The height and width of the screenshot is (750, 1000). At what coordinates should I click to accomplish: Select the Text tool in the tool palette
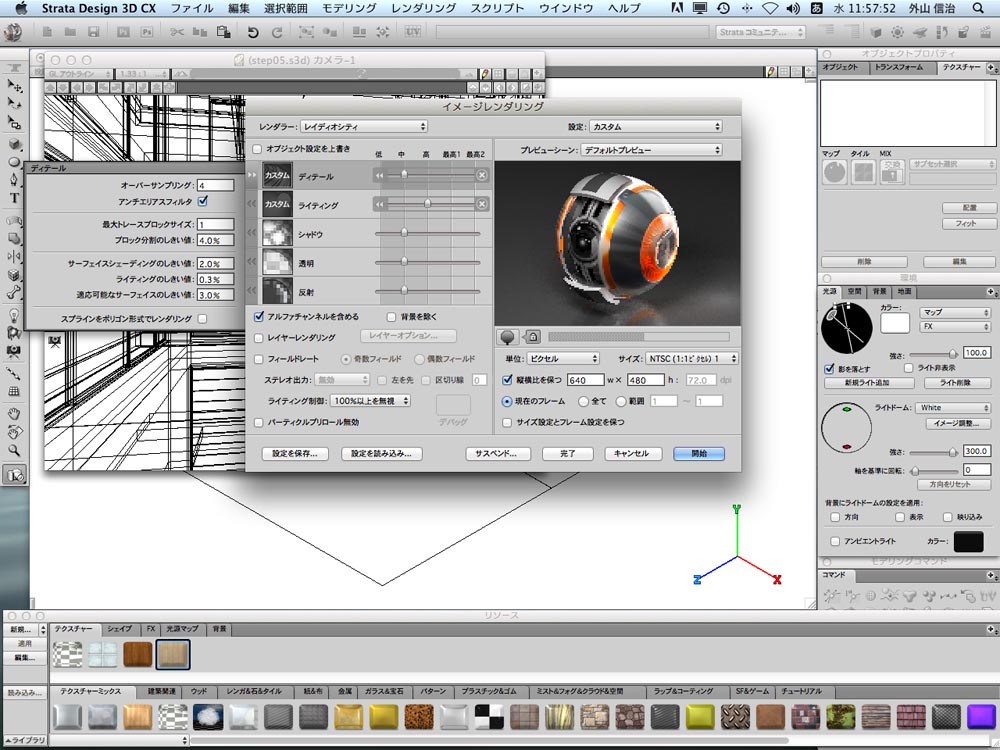point(14,198)
